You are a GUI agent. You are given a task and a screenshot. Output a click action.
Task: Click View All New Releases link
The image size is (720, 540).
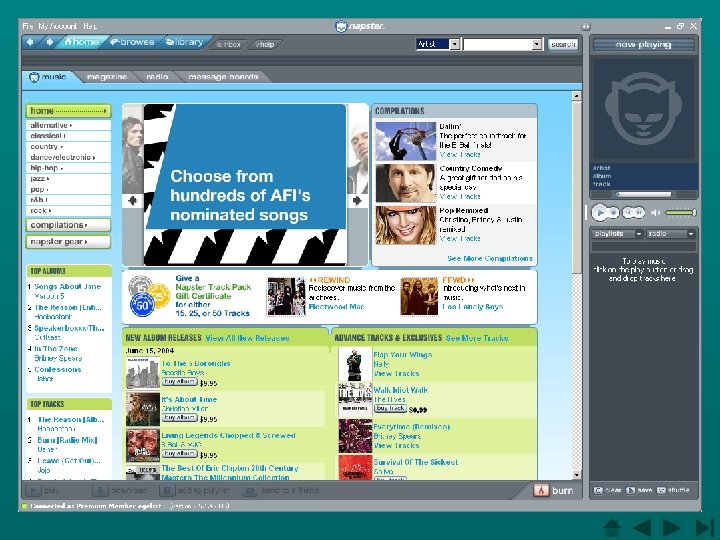point(247,338)
